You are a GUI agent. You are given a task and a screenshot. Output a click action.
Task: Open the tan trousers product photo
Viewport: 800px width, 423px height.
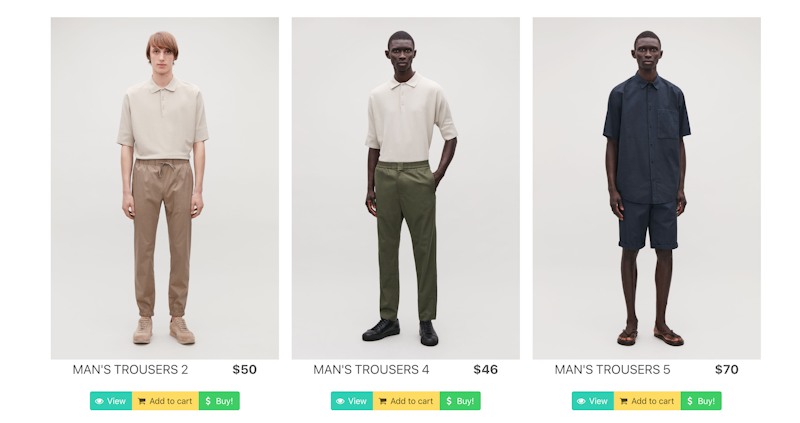pos(165,188)
